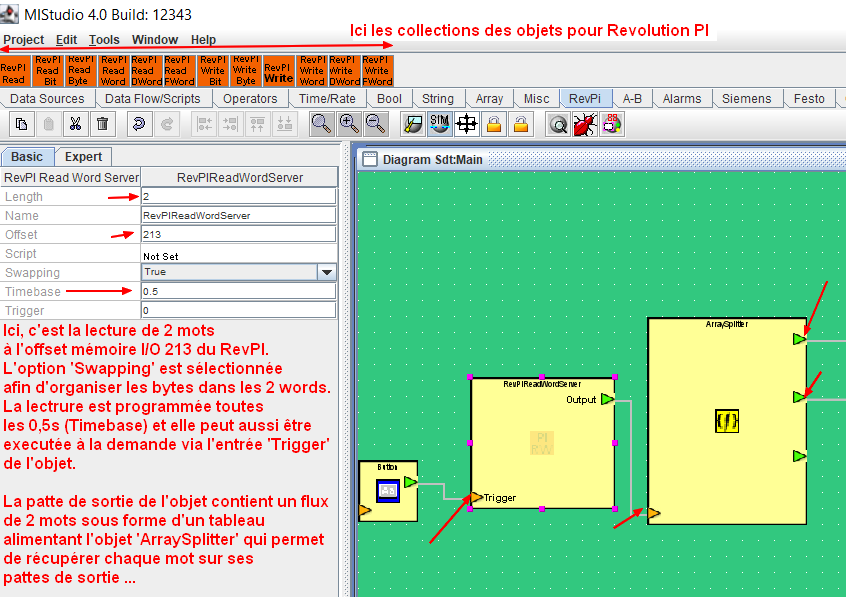Click the Redo arrow icon

[x=166, y=125]
